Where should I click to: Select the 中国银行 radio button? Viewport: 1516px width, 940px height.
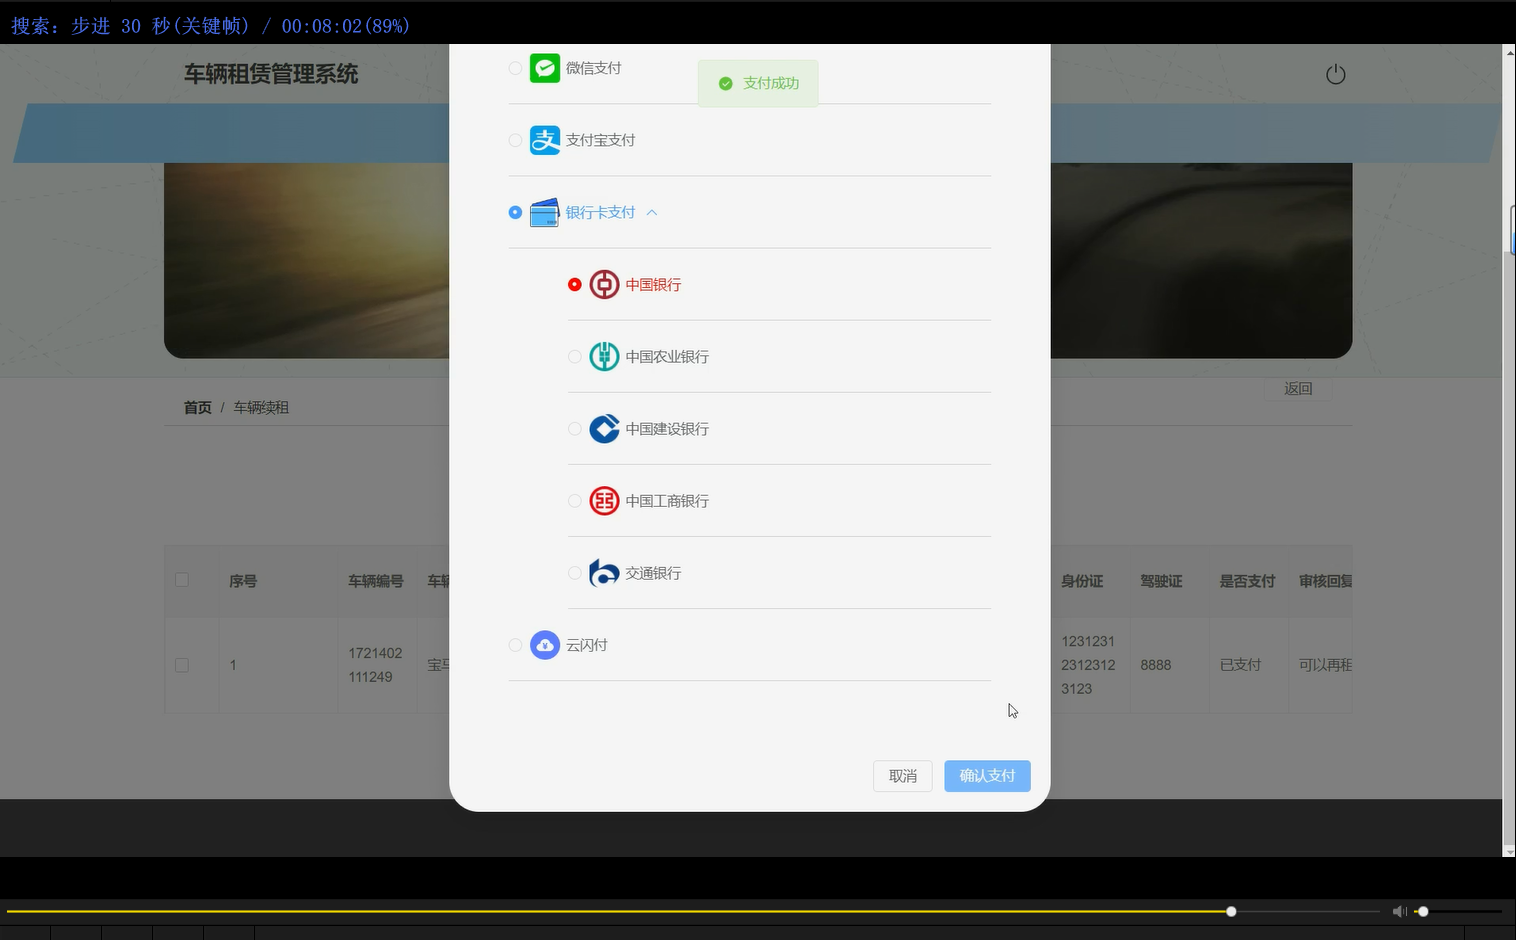pyautogui.click(x=574, y=284)
